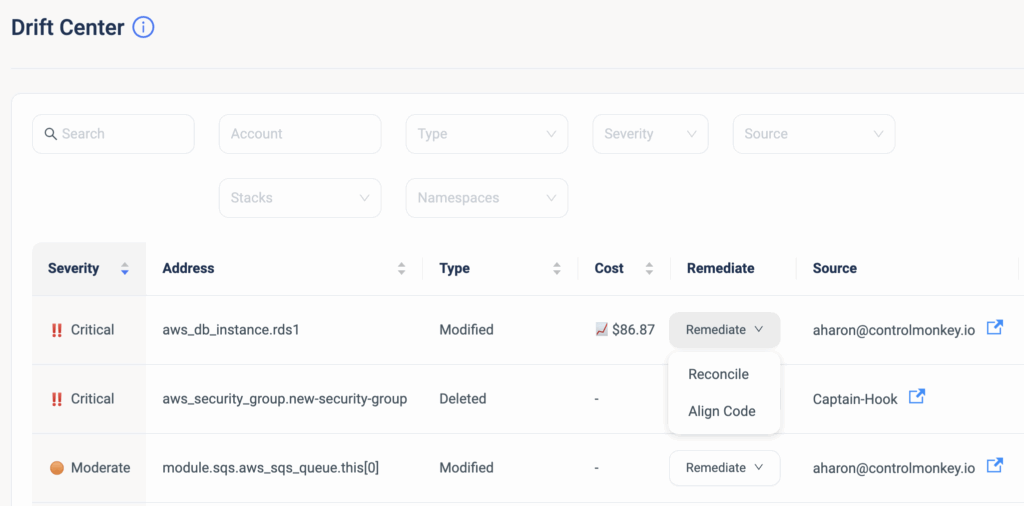Click the Account filter field
The image size is (1024, 506).
pyautogui.click(x=299, y=134)
